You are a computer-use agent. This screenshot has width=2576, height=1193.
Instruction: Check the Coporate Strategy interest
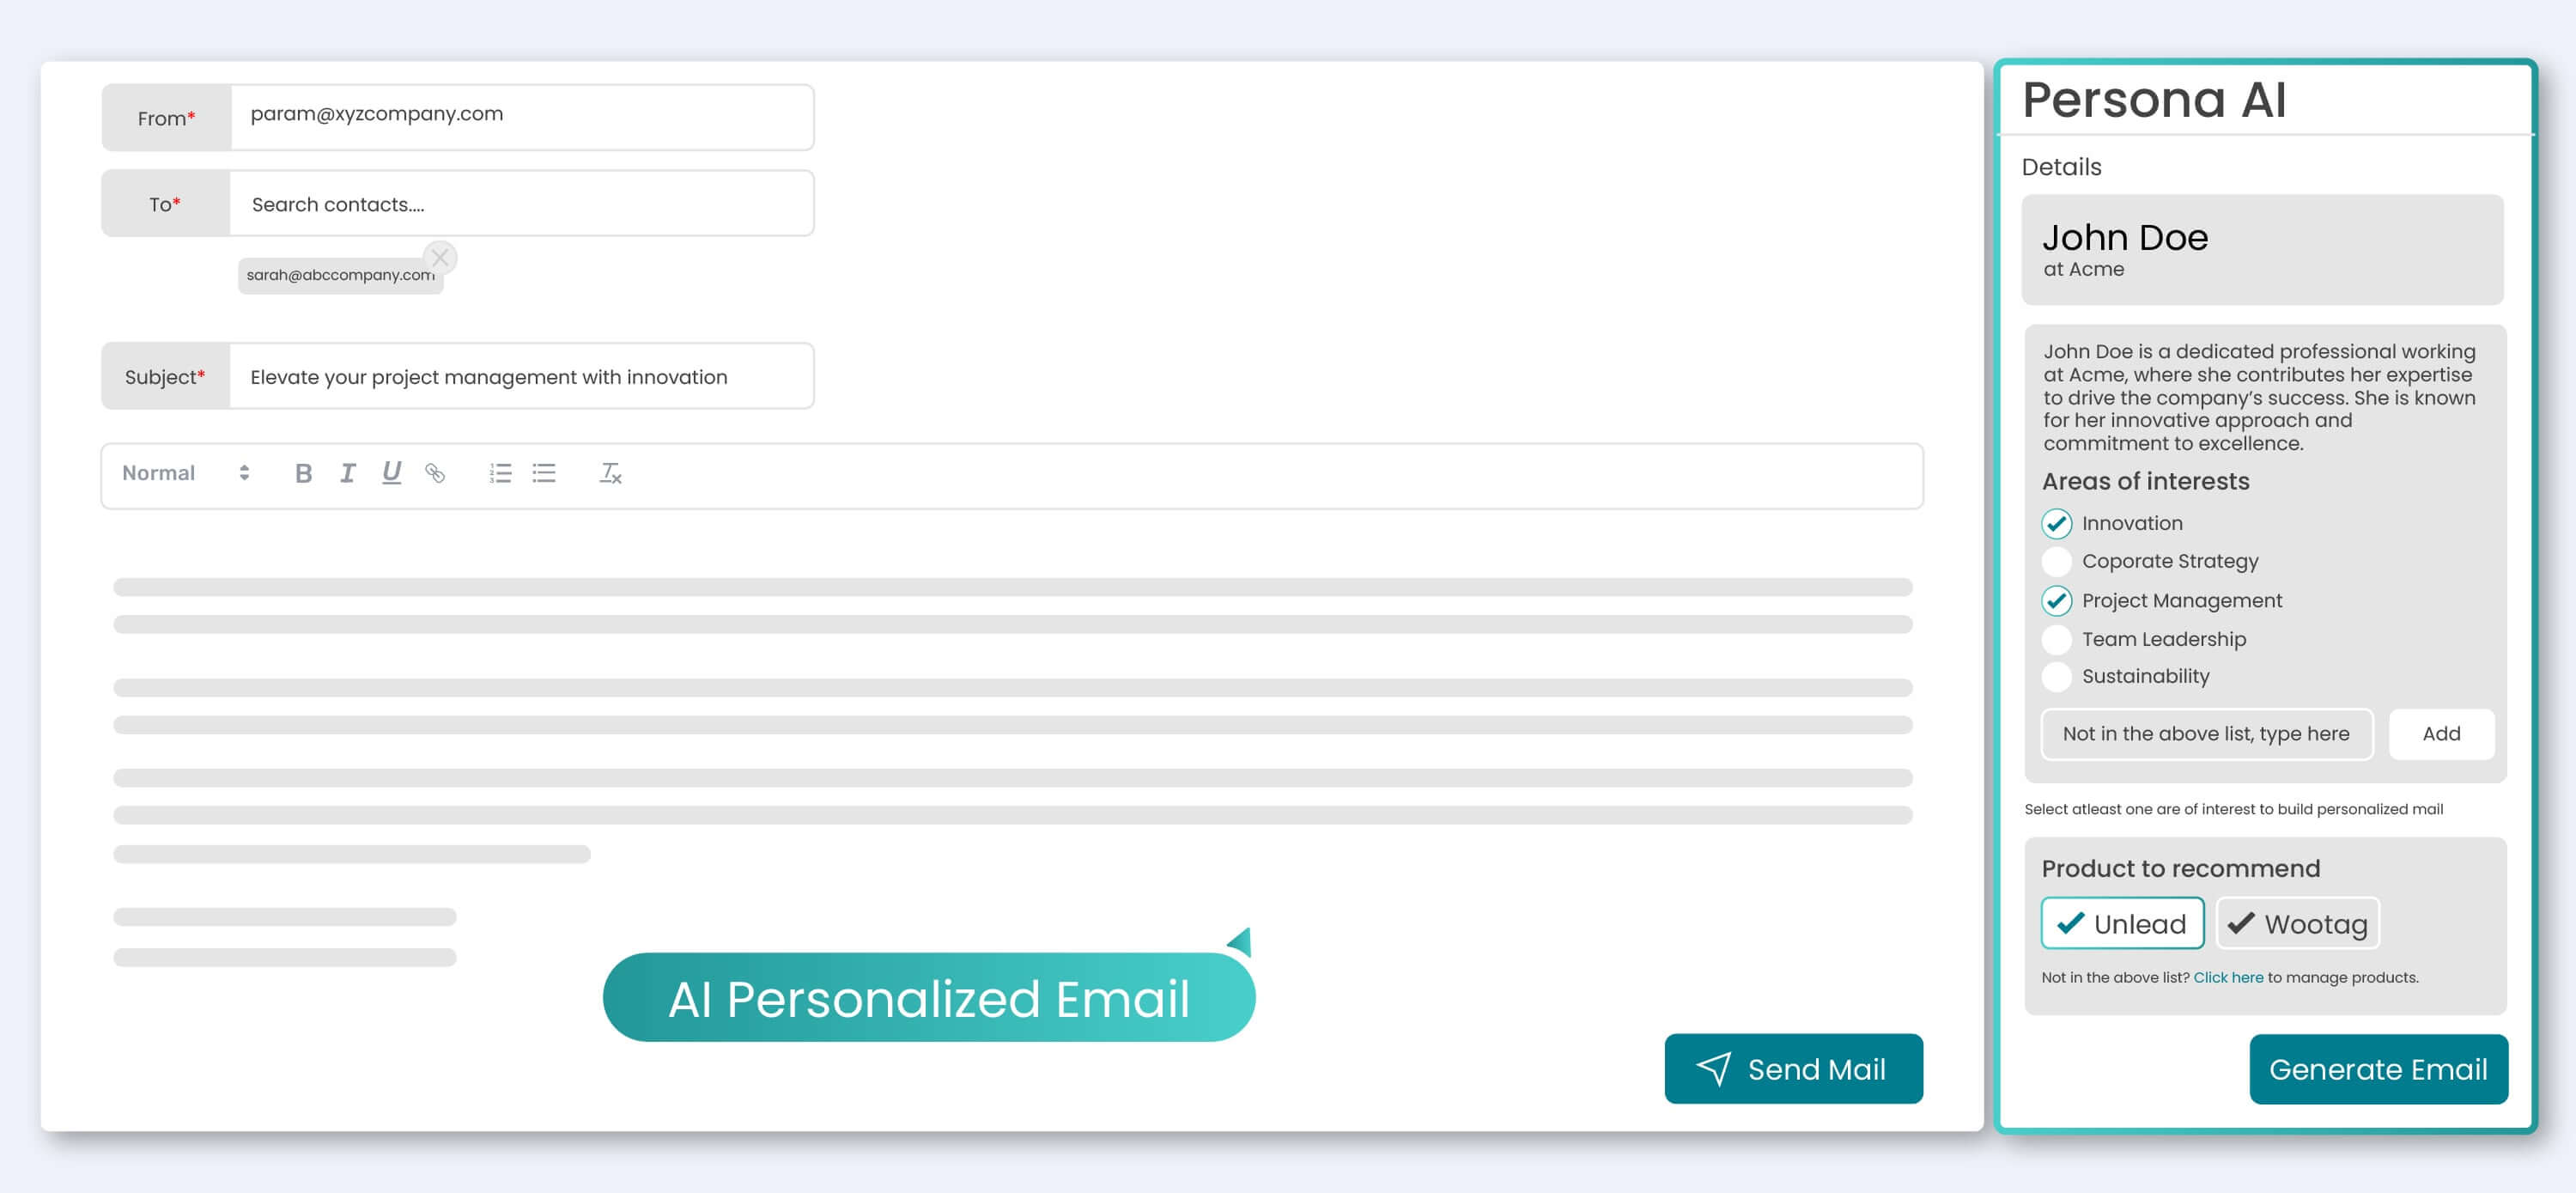[2056, 561]
